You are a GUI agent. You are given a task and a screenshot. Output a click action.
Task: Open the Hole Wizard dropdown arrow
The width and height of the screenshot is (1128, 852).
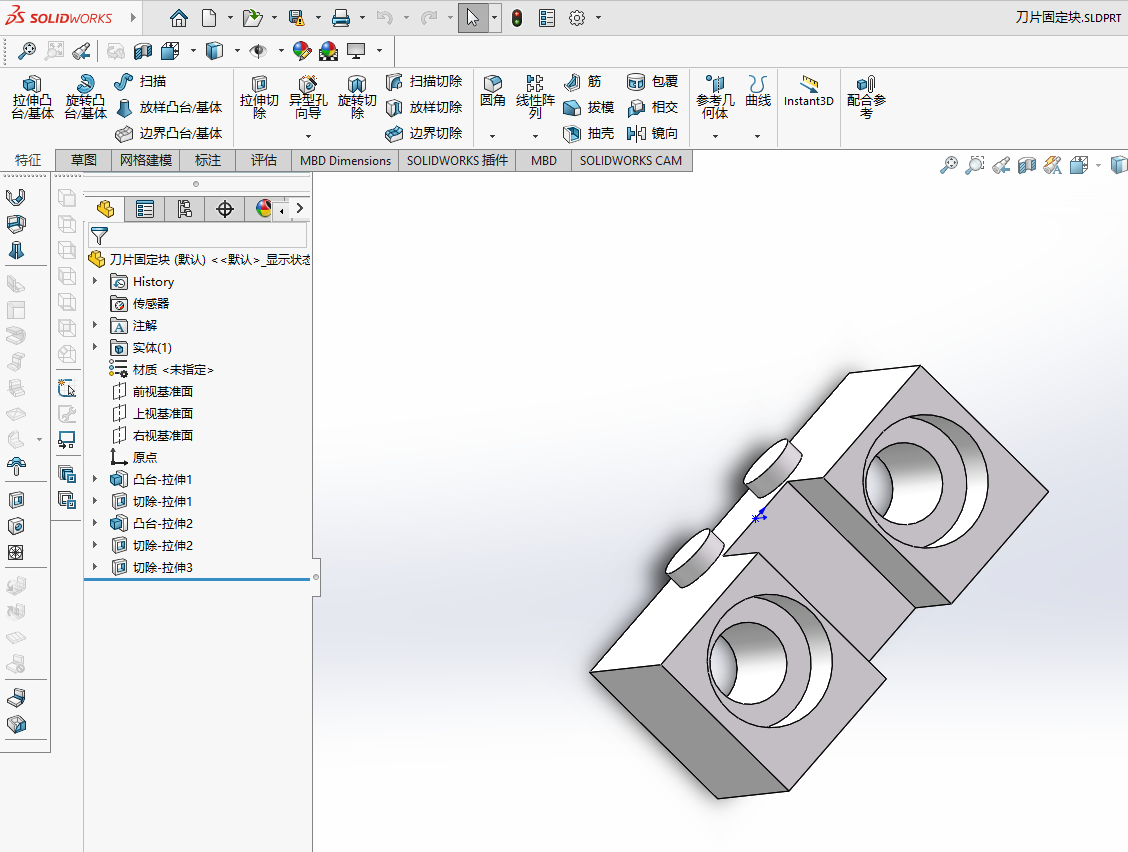(308, 136)
